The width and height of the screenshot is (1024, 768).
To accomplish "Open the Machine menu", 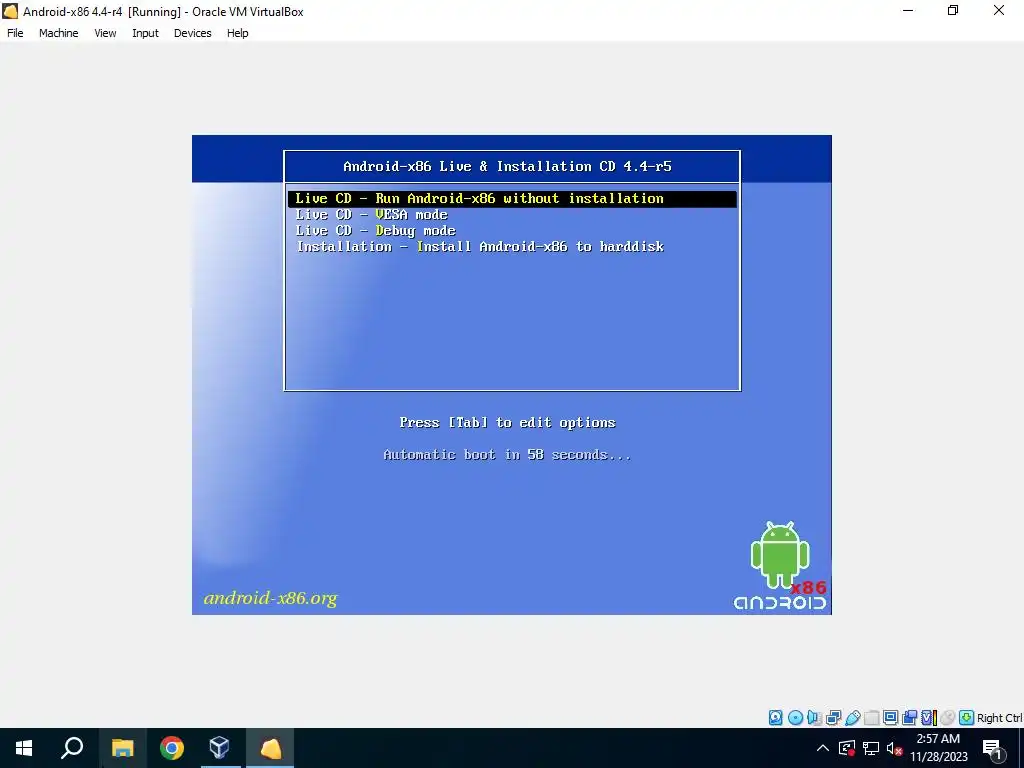I will click(58, 33).
